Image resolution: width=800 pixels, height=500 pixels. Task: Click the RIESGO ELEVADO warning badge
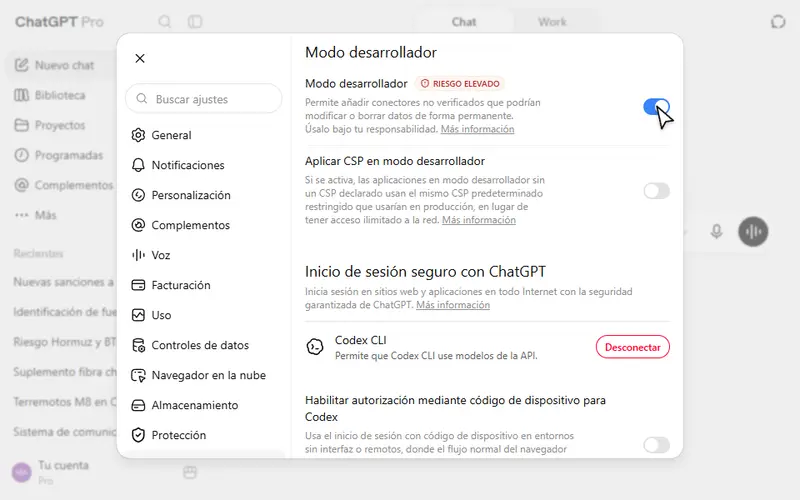(460, 84)
